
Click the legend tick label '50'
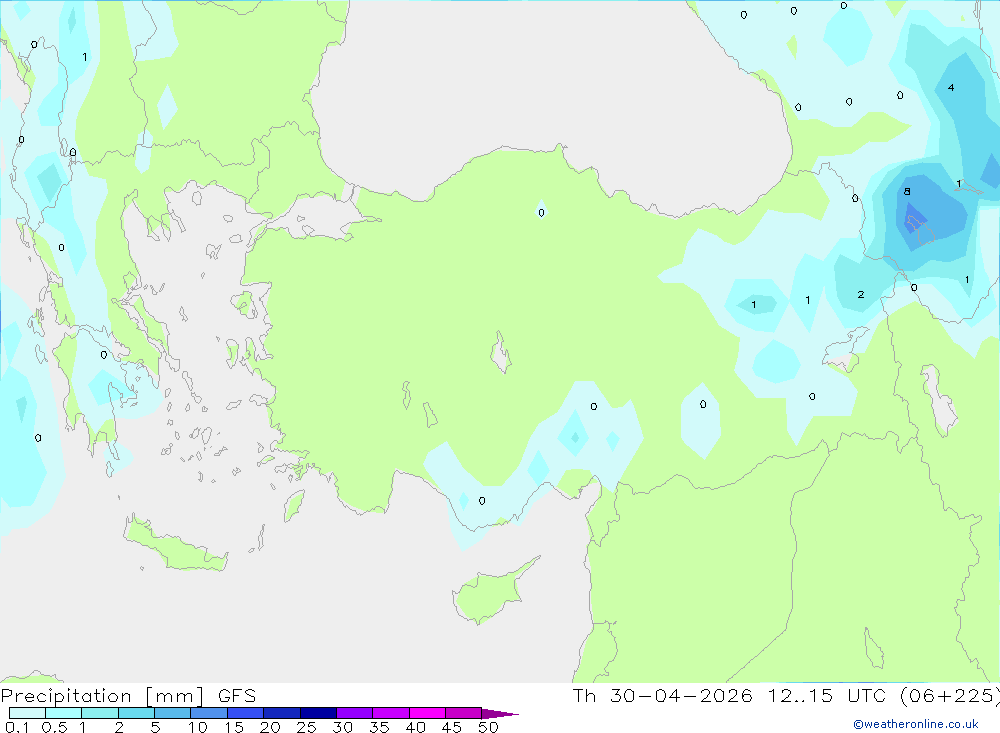click(x=488, y=727)
